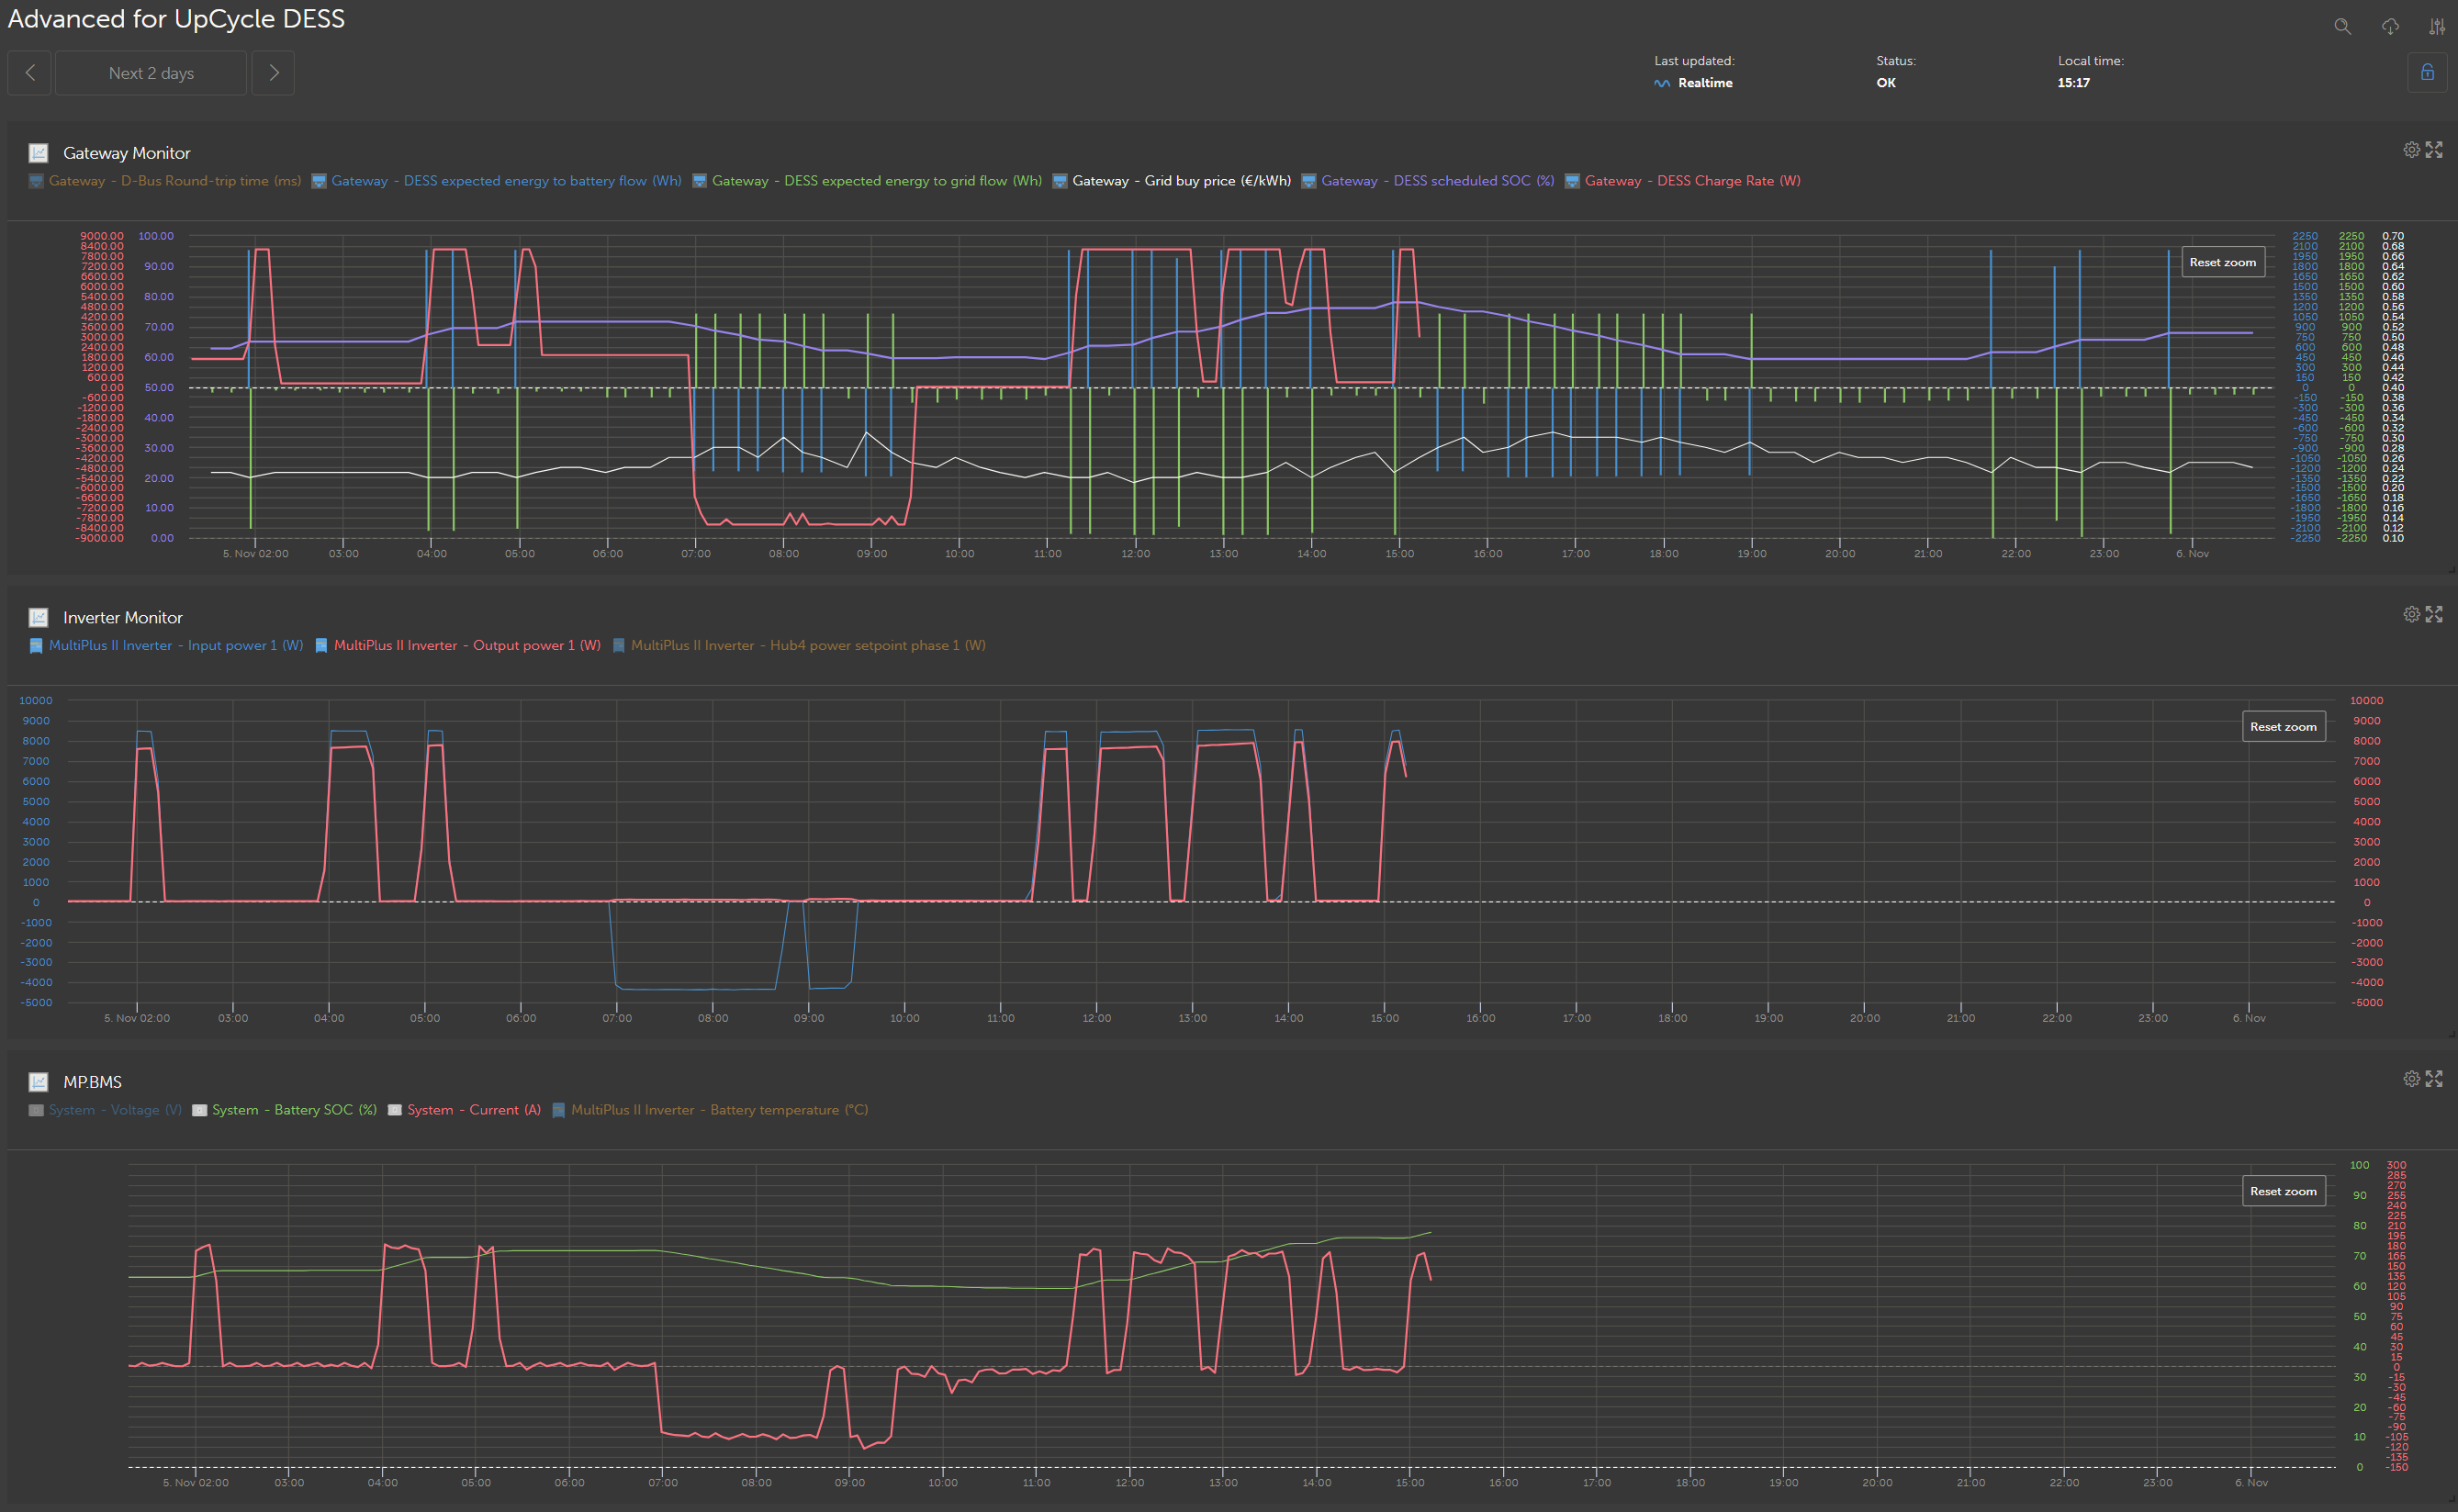
Task: Click the cloud download data icon
Action: [x=2390, y=27]
